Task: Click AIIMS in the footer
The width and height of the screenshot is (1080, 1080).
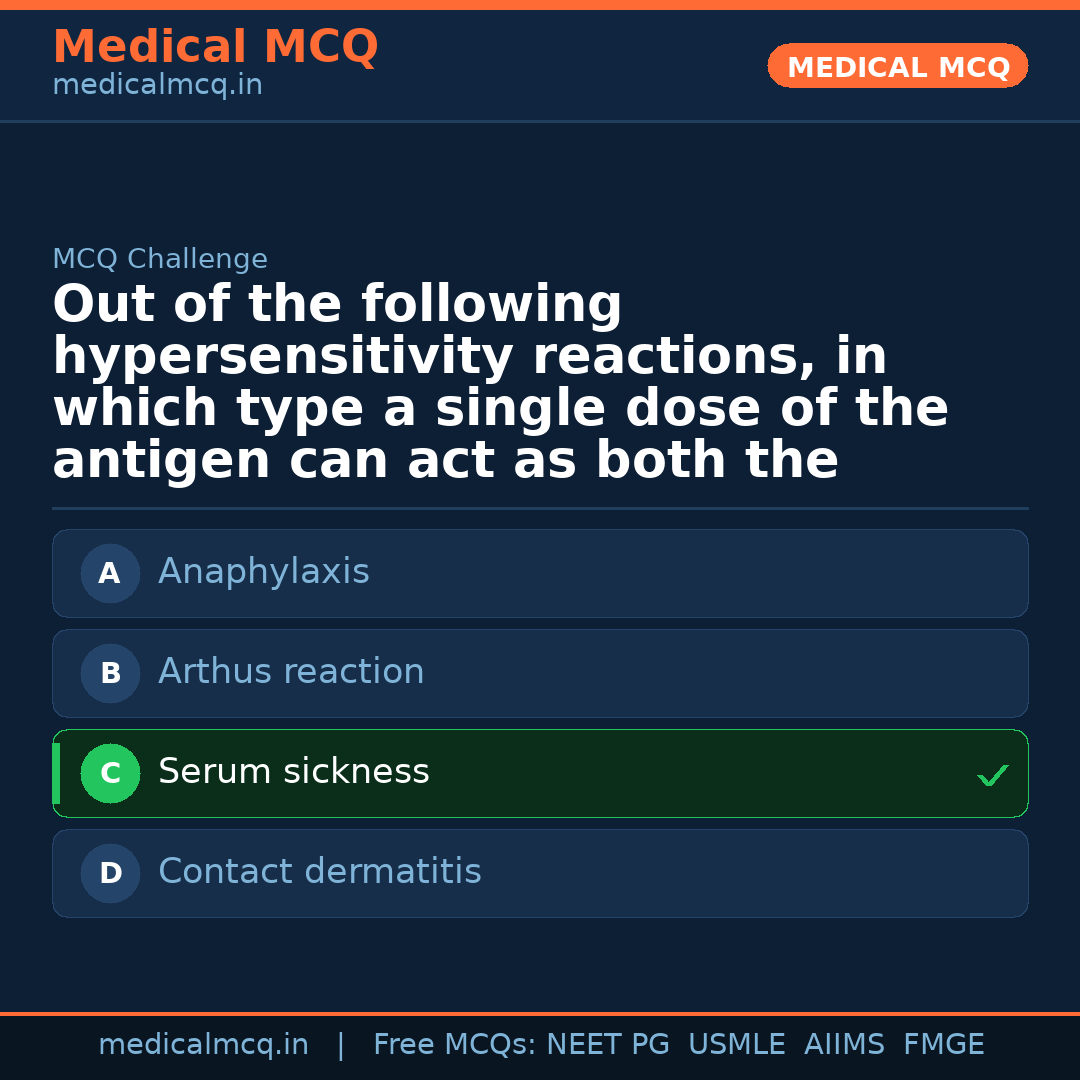Action: (x=844, y=1045)
